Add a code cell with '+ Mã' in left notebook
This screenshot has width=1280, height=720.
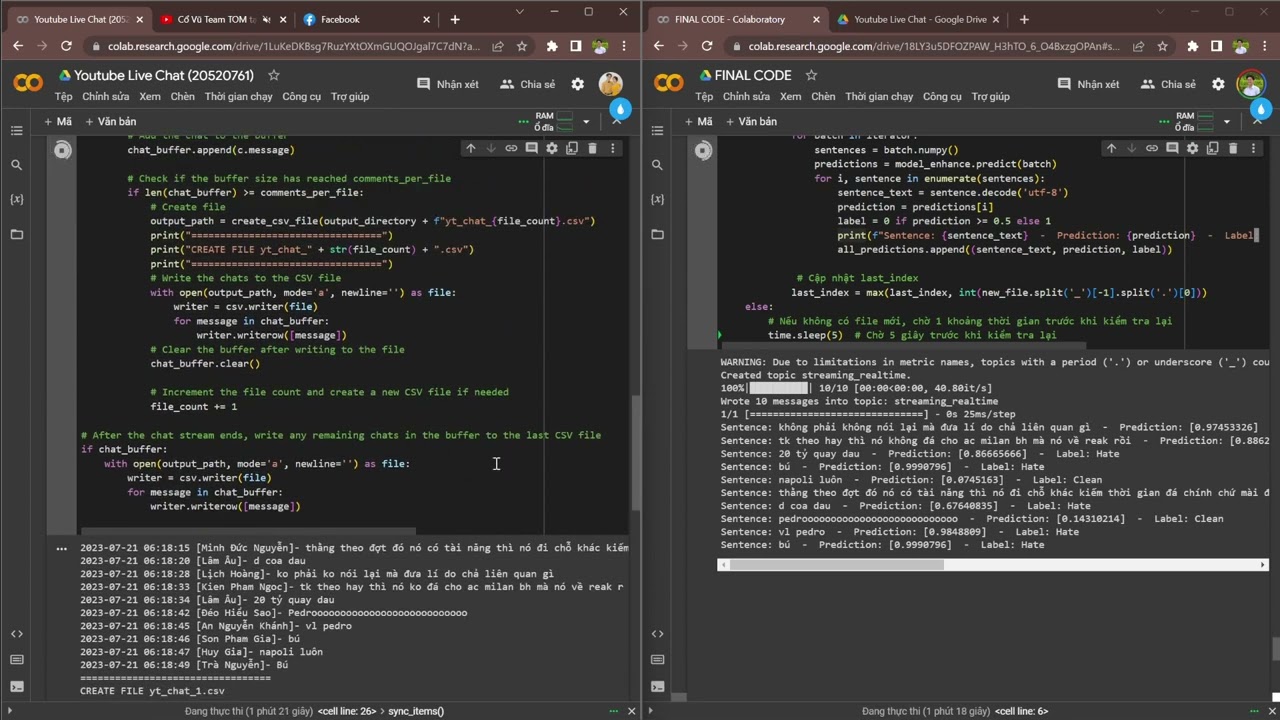[58, 122]
